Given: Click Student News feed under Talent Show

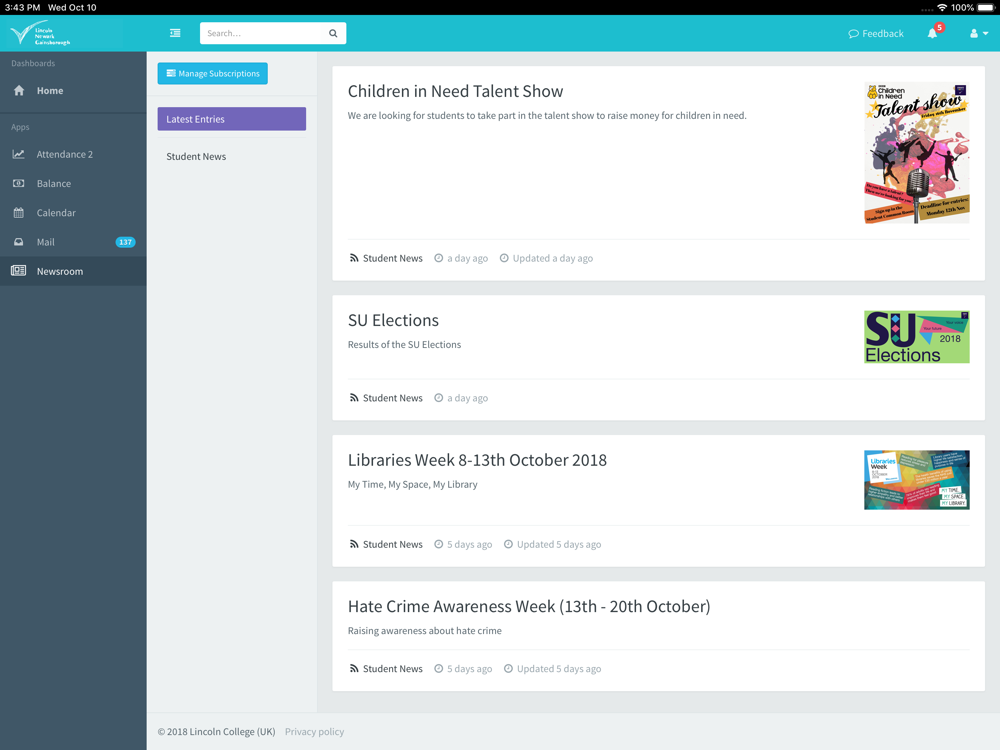Looking at the screenshot, I should [392, 258].
